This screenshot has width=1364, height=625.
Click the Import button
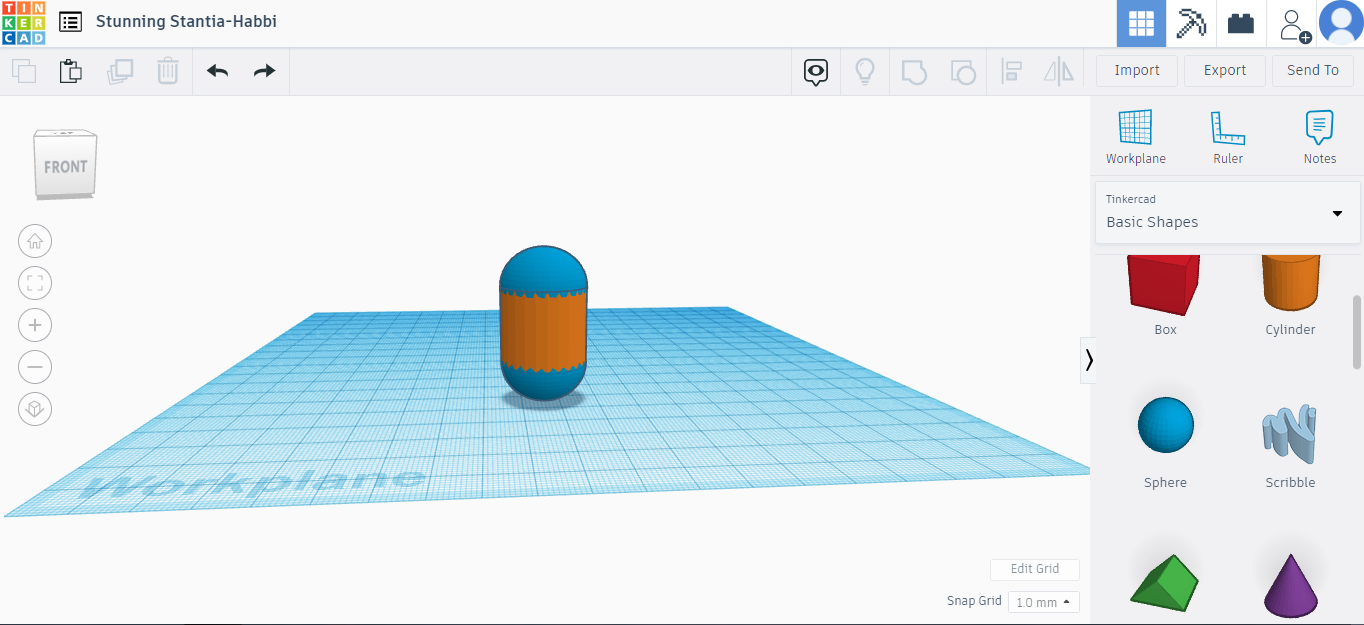(1137, 70)
